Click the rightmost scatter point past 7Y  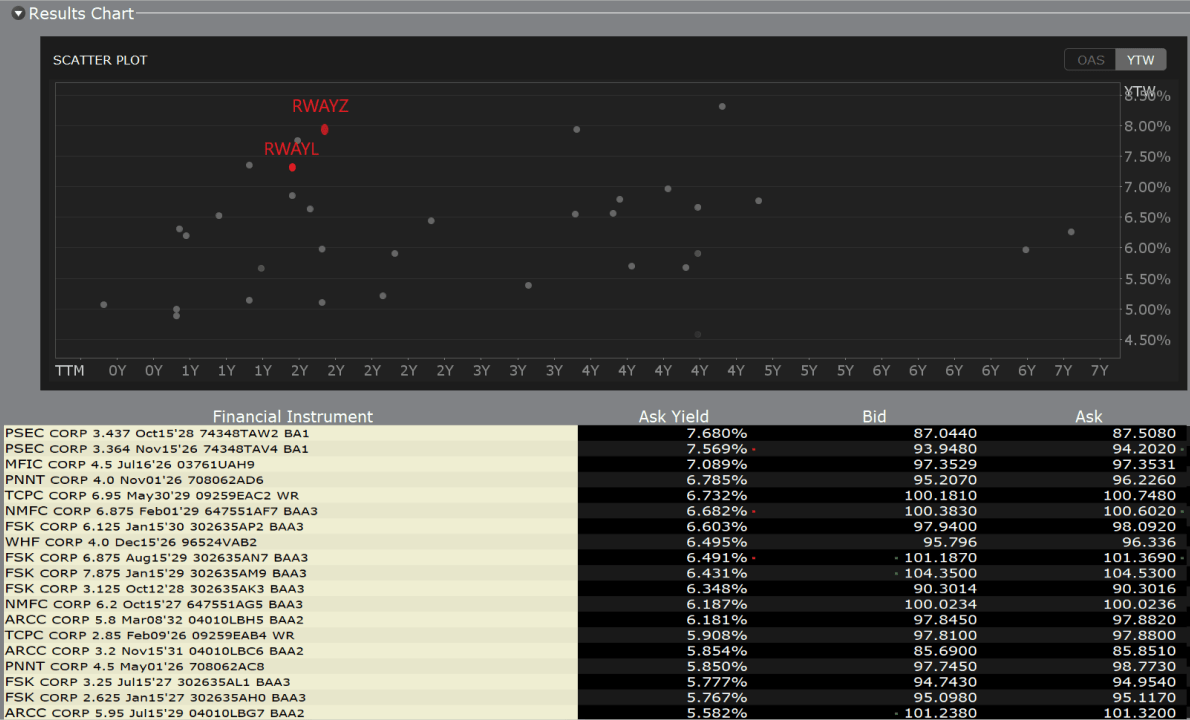(x=1071, y=232)
